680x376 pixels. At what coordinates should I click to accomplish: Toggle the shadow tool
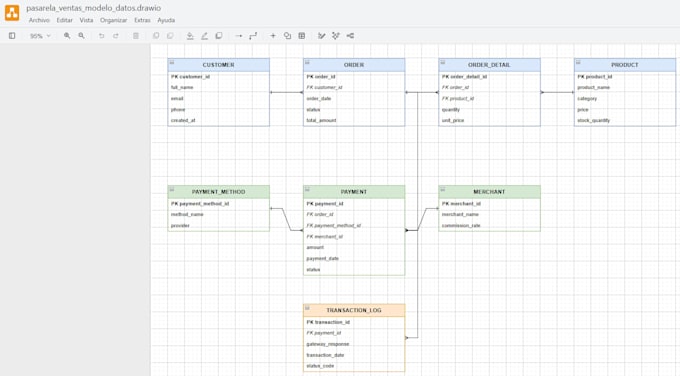[219, 36]
